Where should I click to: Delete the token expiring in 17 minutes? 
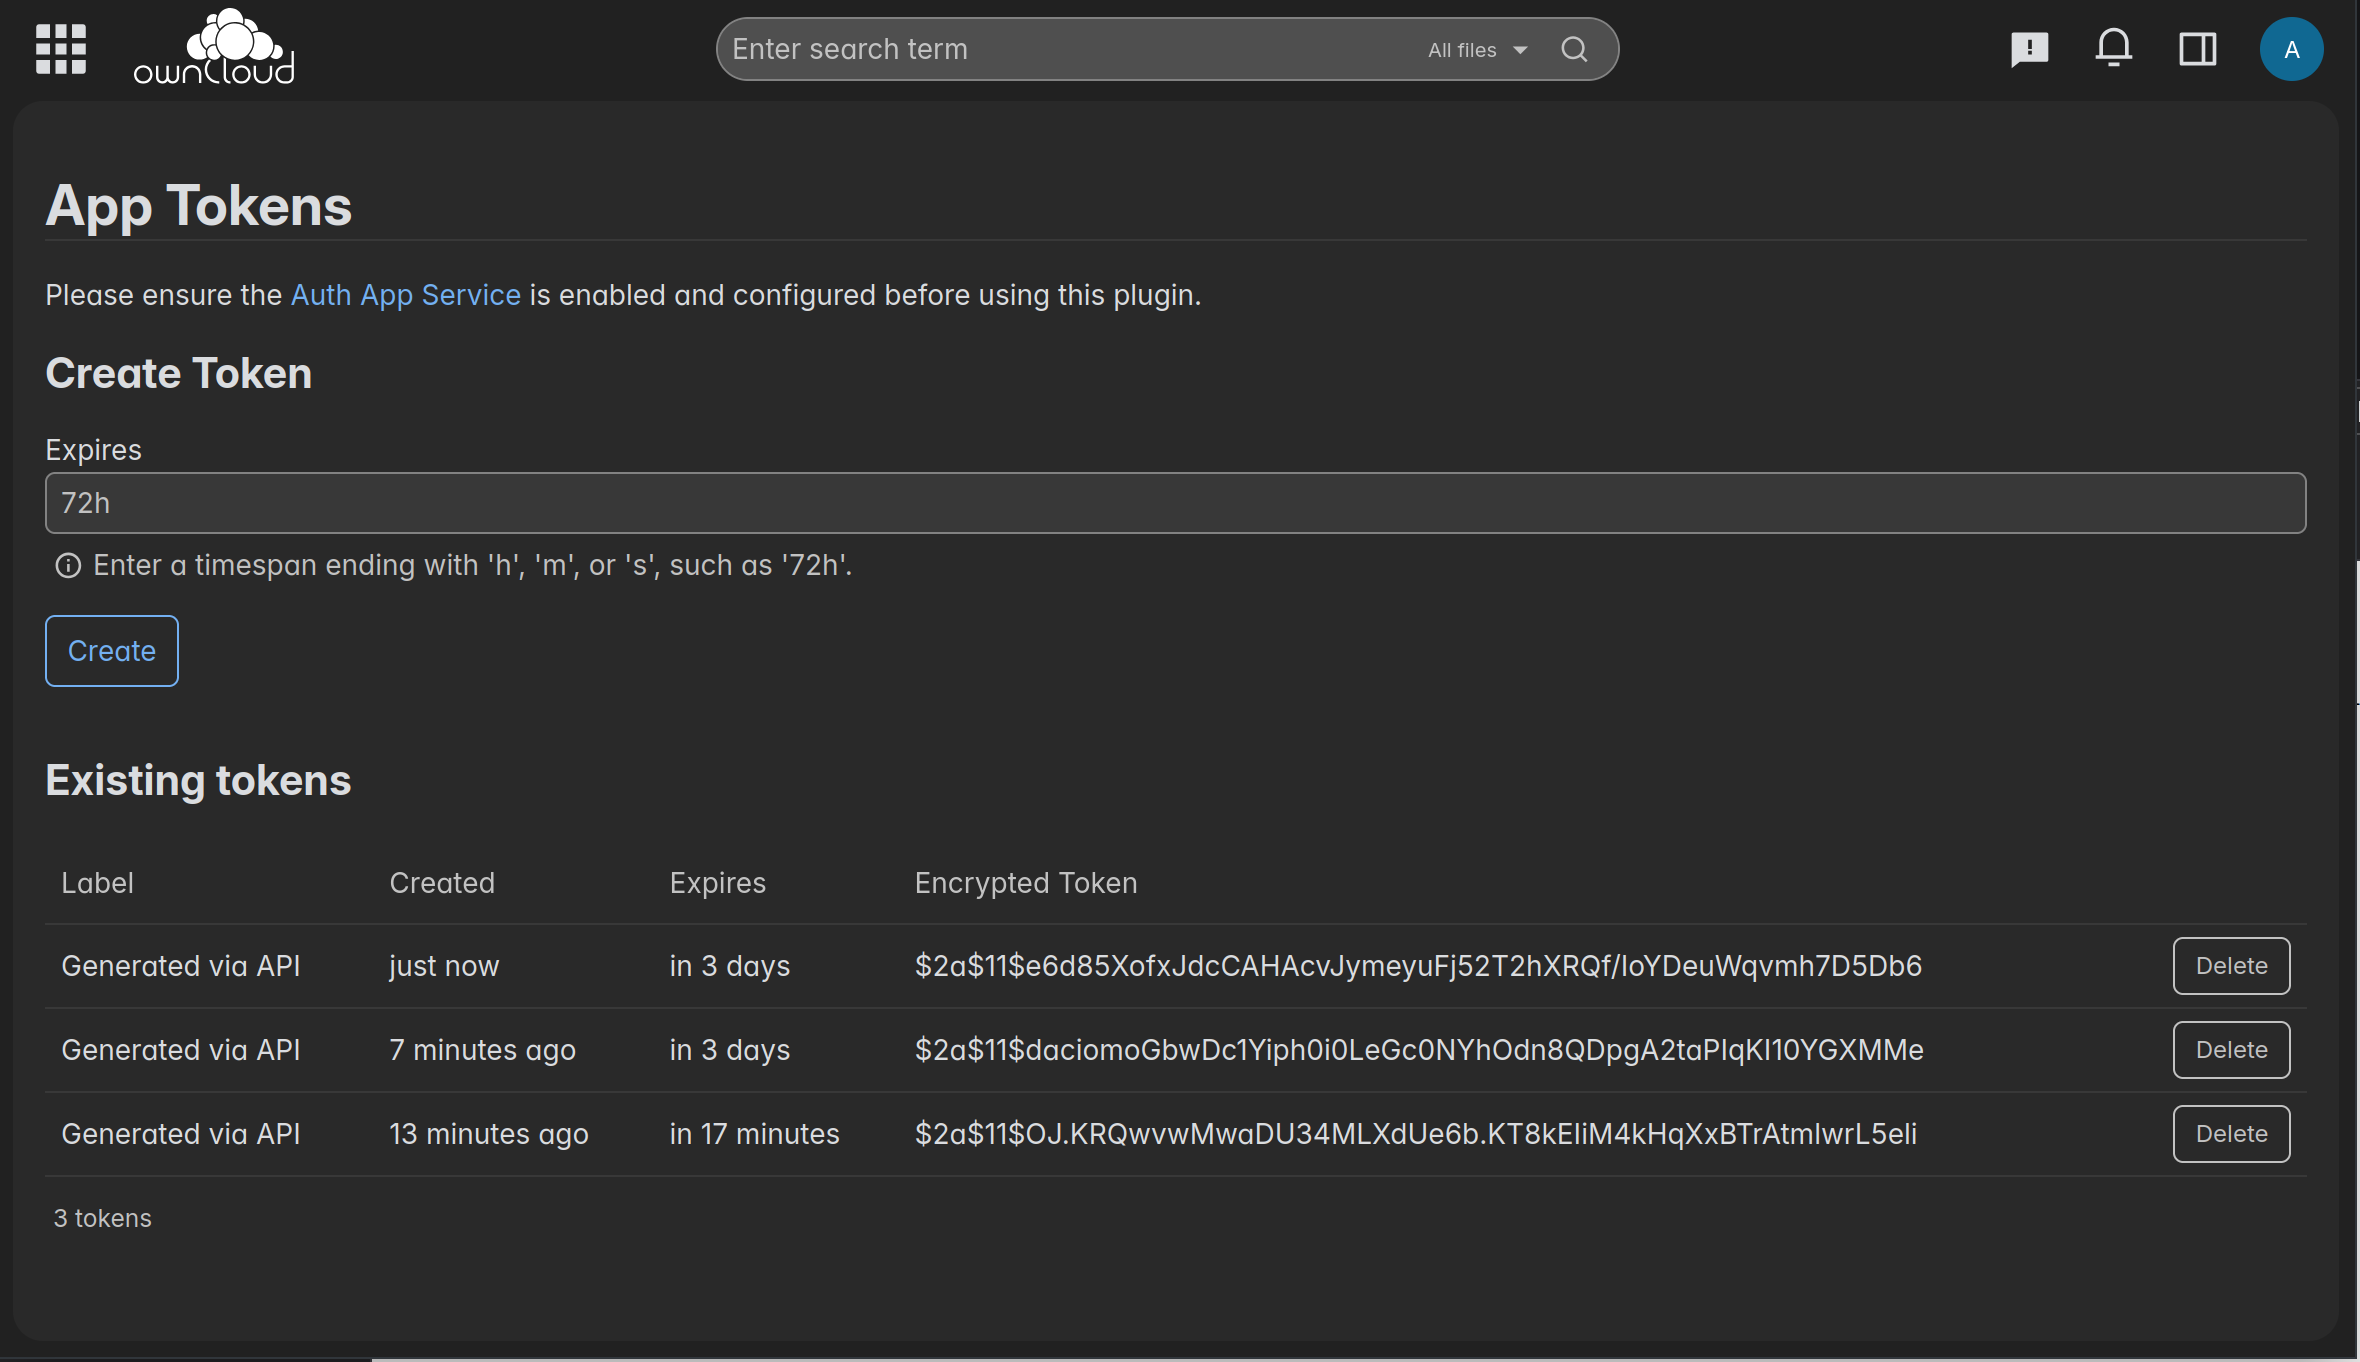click(2230, 1134)
